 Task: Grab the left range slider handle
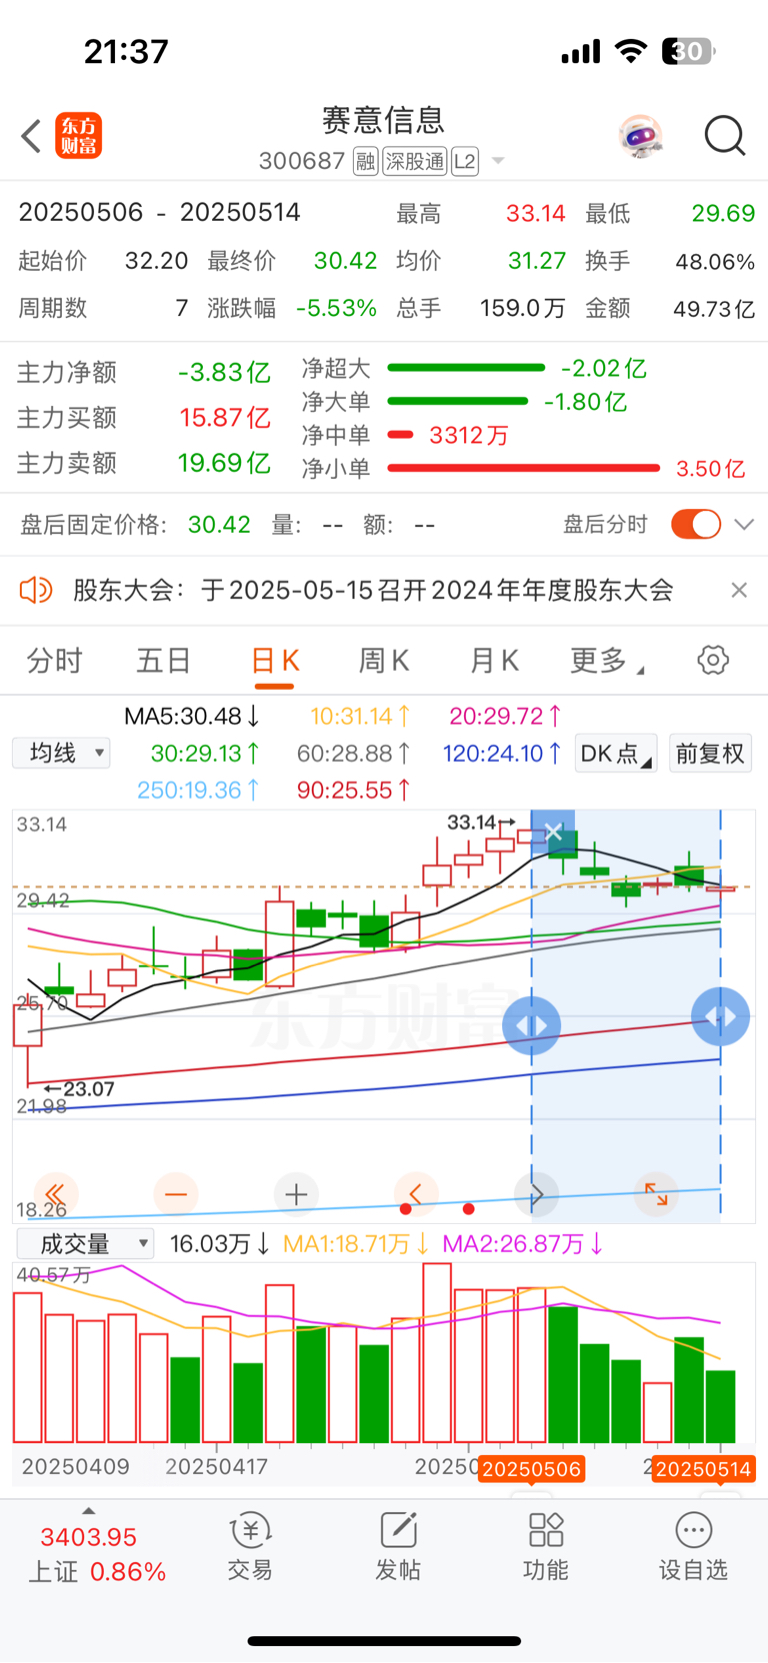(x=531, y=1026)
